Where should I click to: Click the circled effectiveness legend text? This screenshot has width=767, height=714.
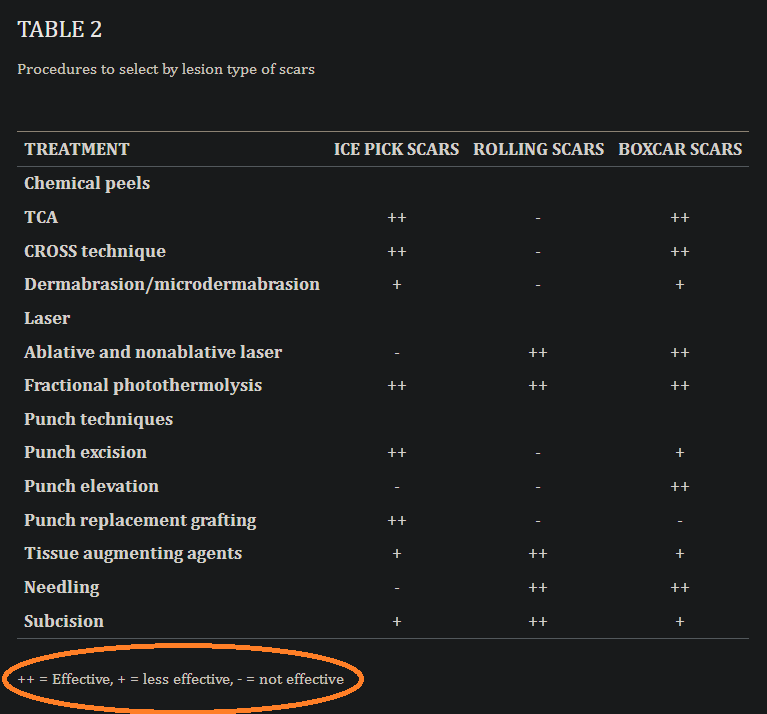(x=181, y=680)
